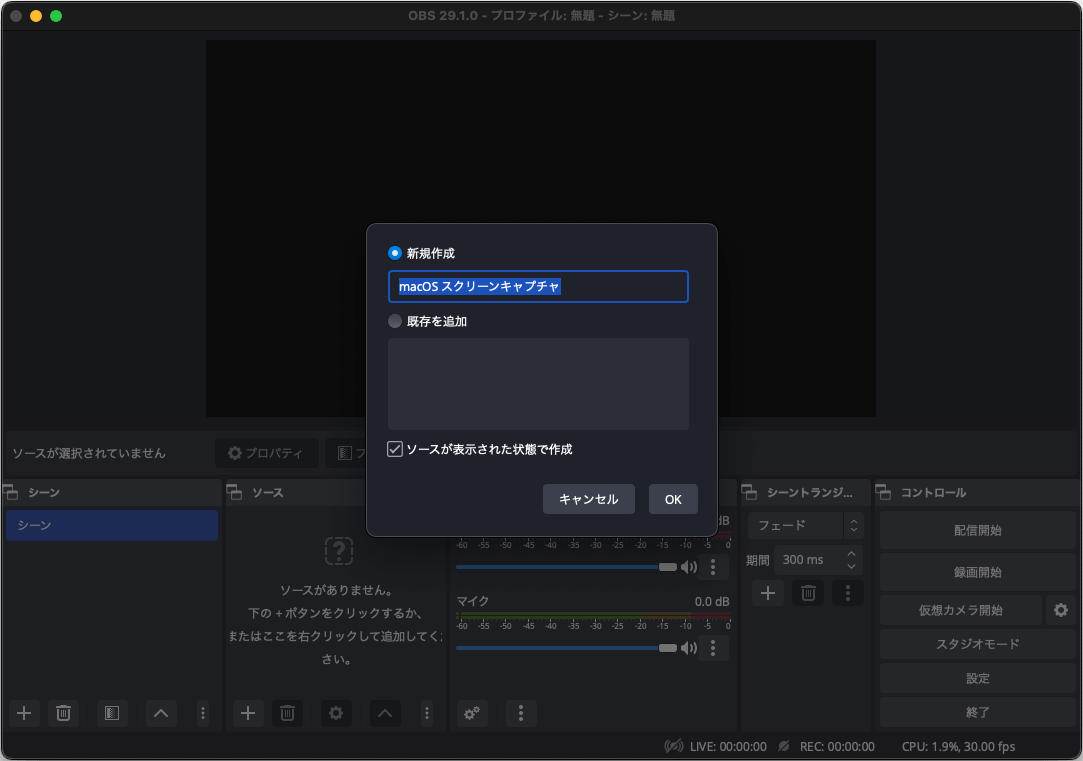The image size is (1083, 761).
Task: Toggle ソースが表示された状態で作成 checkbox
Action: pyautogui.click(x=394, y=450)
